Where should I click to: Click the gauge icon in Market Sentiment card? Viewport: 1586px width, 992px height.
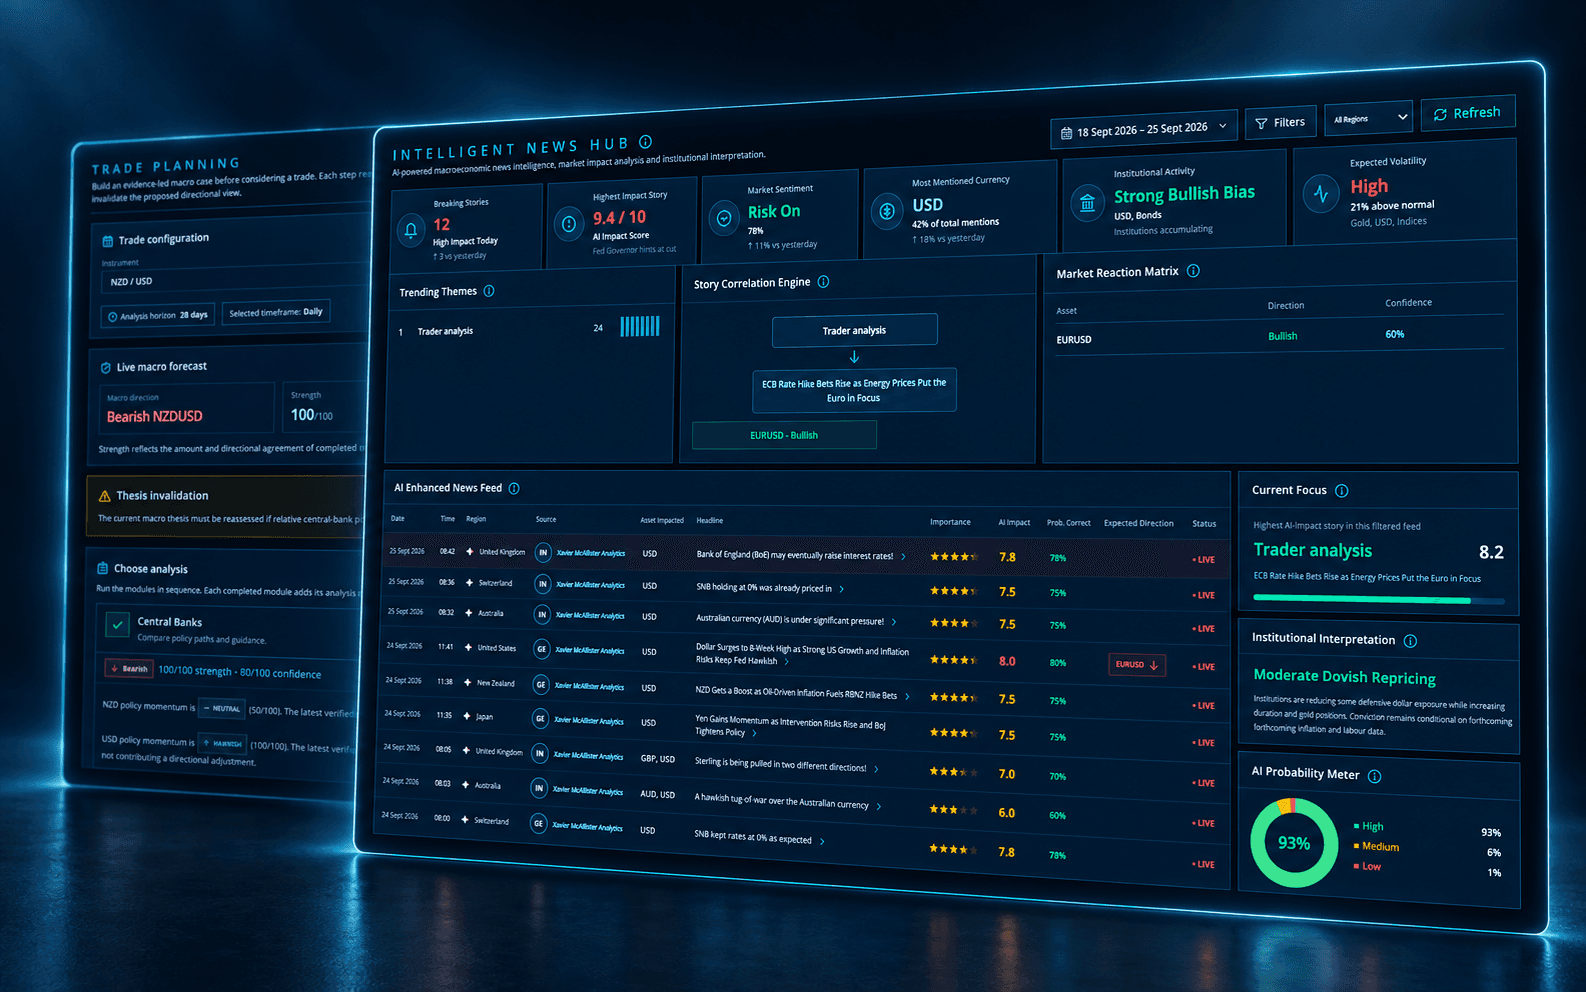pyautogui.click(x=724, y=218)
